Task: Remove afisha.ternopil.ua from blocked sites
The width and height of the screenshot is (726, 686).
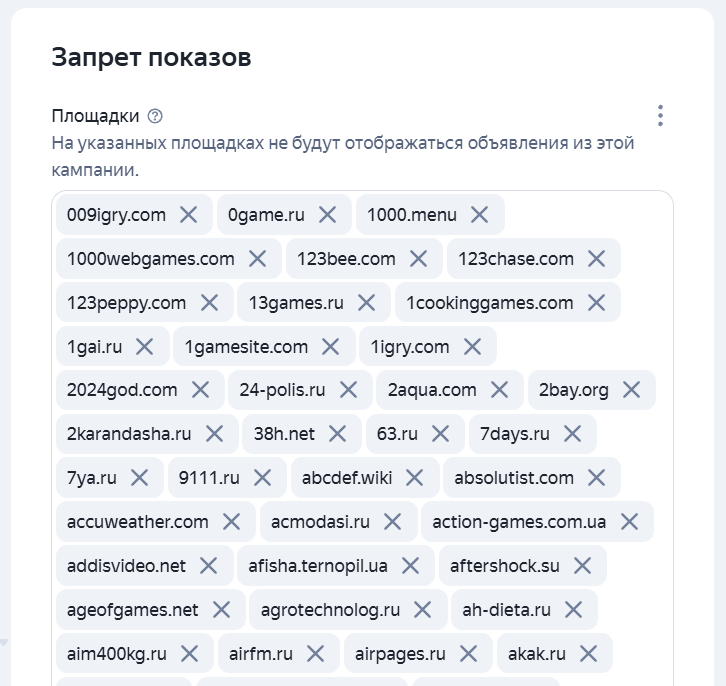Action: tap(410, 566)
